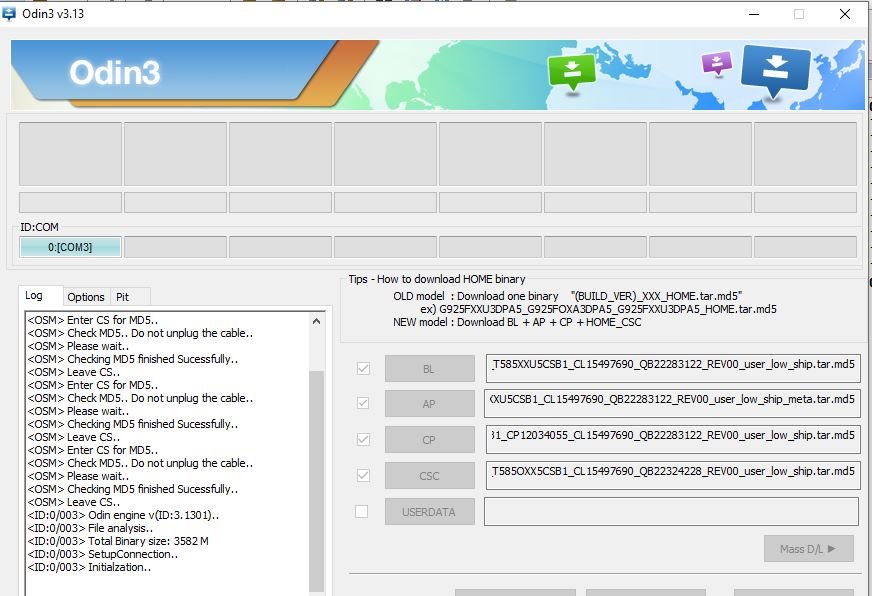Click the 'File analysis..' log line
The width and height of the screenshot is (872, 596).
pos(91,528)
